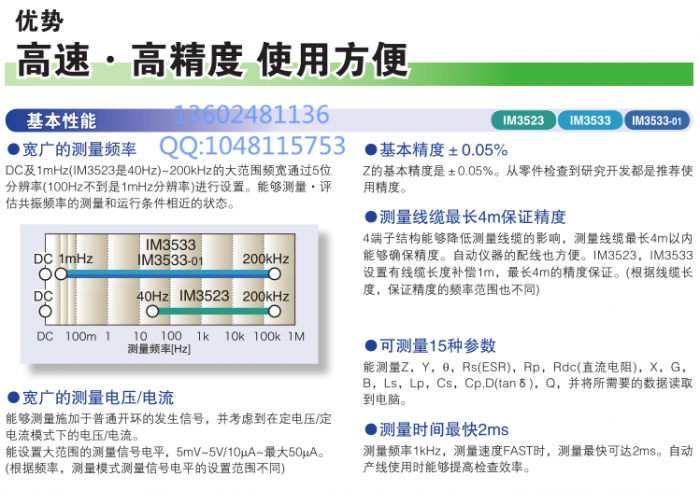Image resolution: width=700 pixels, height=490 pixels.
Task: Click the 100k tick on frequency axis
Action: pos(267,336)
